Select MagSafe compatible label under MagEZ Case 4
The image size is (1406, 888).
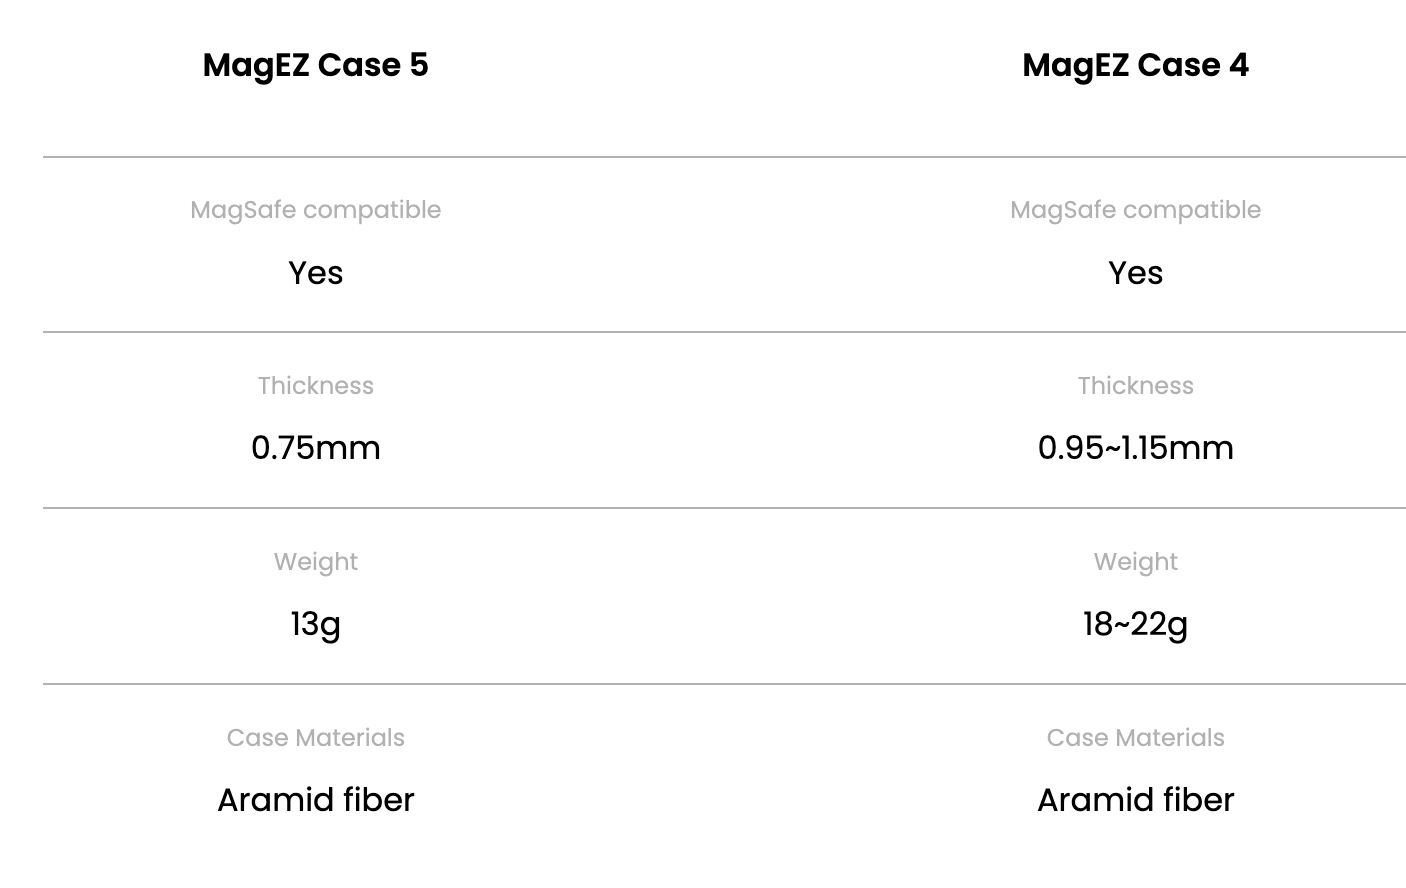[x=1135, y=210]
